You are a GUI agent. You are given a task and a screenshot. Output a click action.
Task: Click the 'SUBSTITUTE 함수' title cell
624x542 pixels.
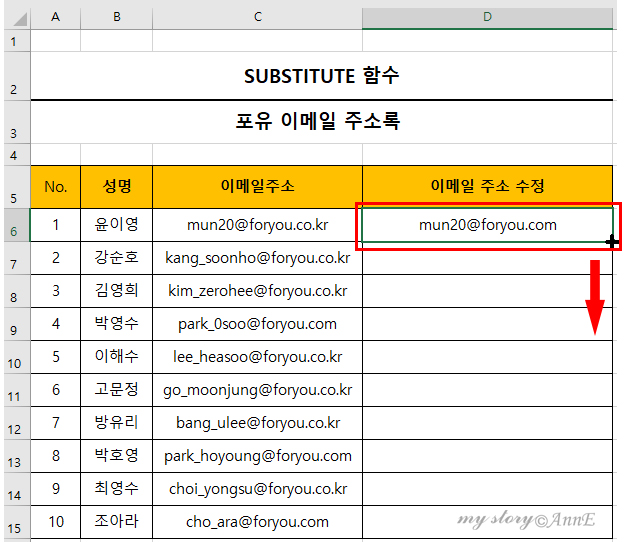coord(322,76)
